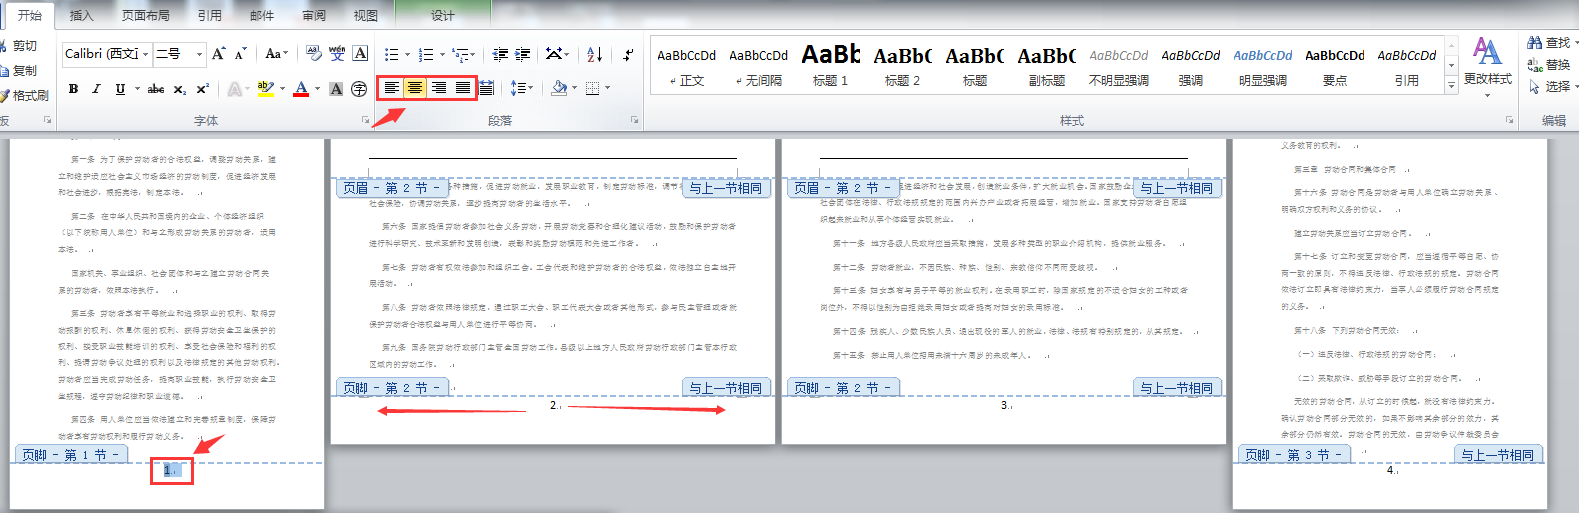Increase paragraph indent
The image size is (1579, 513).
pos(522,54)
